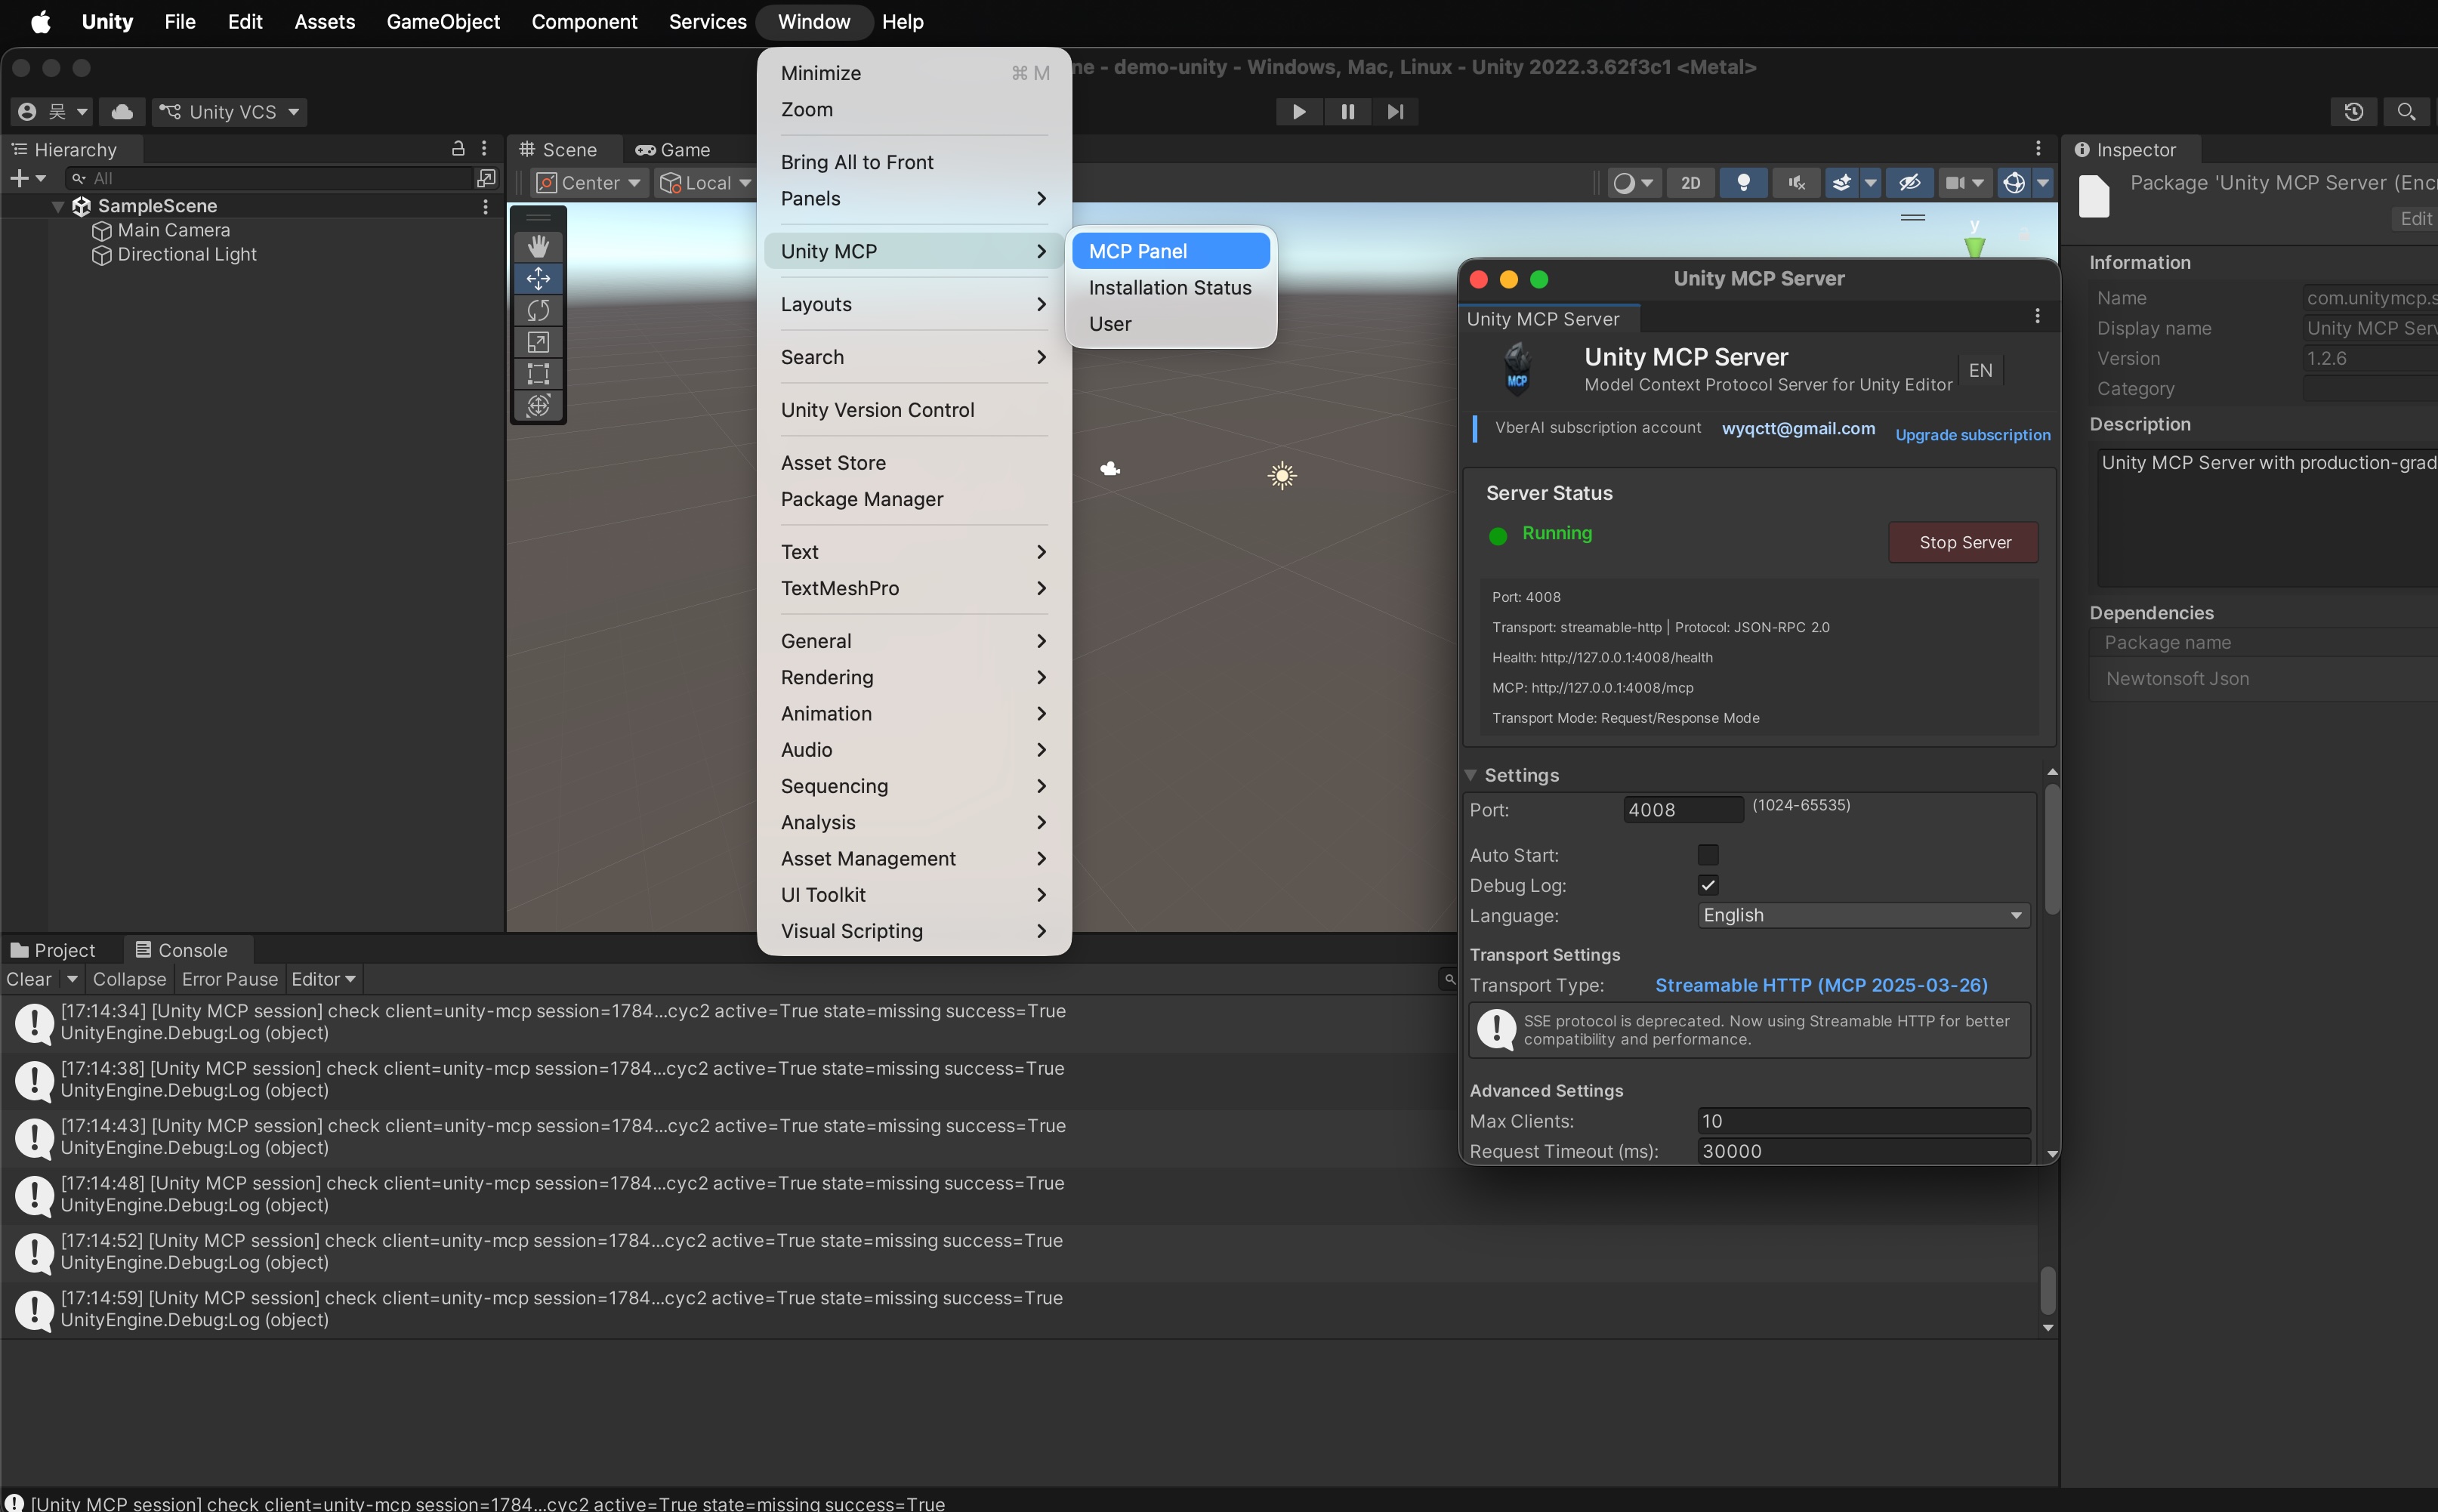2438x1512 pixels.
Task: Open the shading mode draw dropdown
Action: pyautogui.click(x=1634, y=183)
